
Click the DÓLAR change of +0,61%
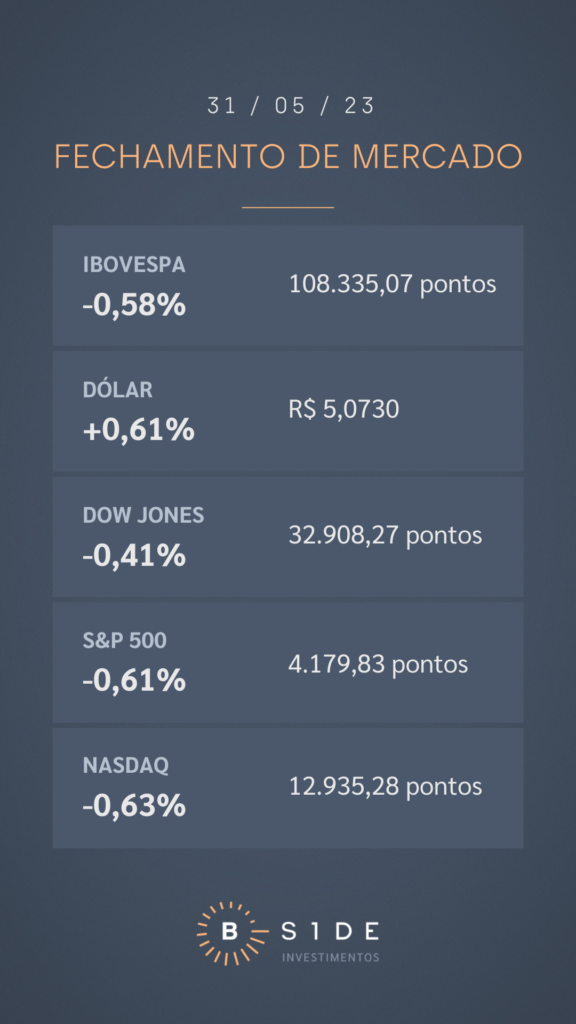point(138,430)
